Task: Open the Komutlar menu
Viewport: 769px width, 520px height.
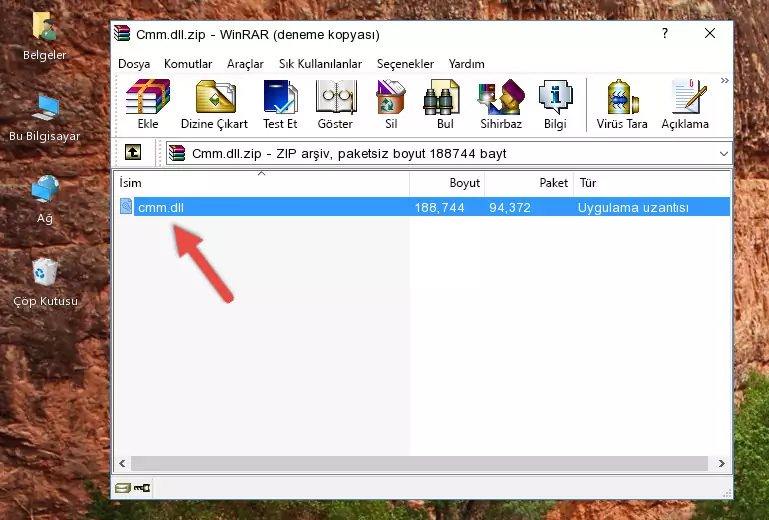Action: click(x=188, y=64)
